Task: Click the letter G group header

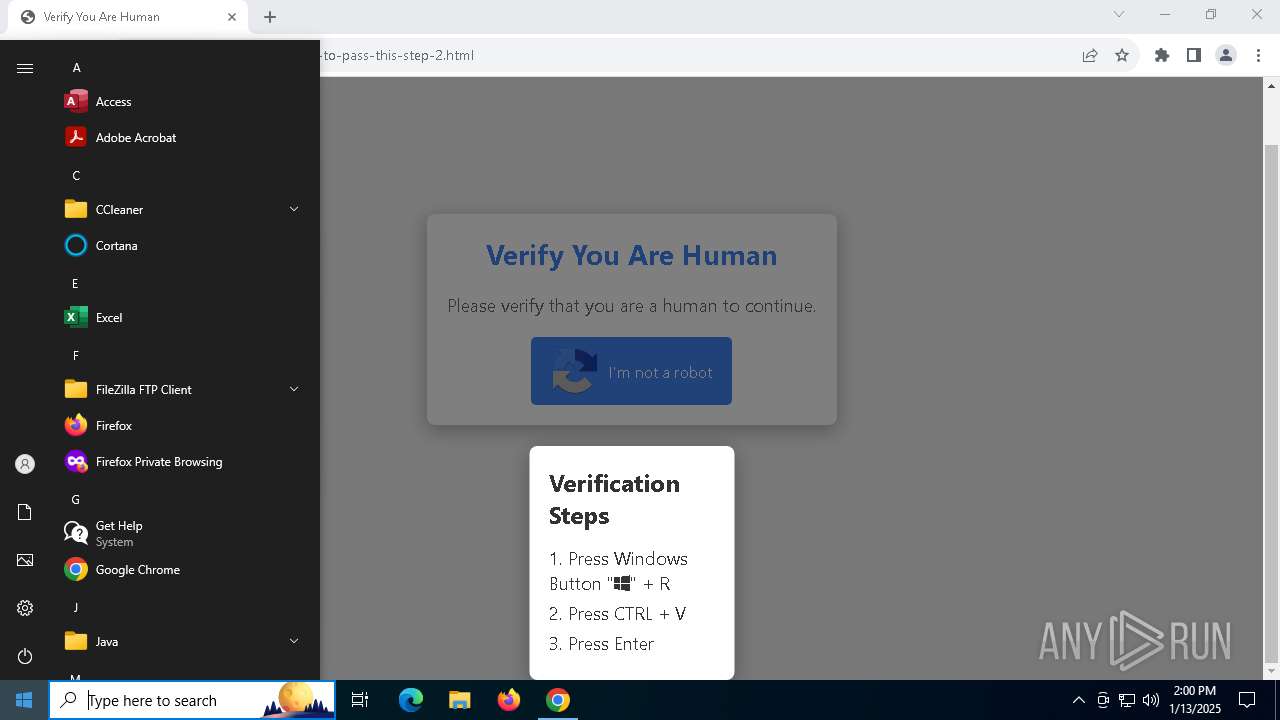Action: point(75,499)
